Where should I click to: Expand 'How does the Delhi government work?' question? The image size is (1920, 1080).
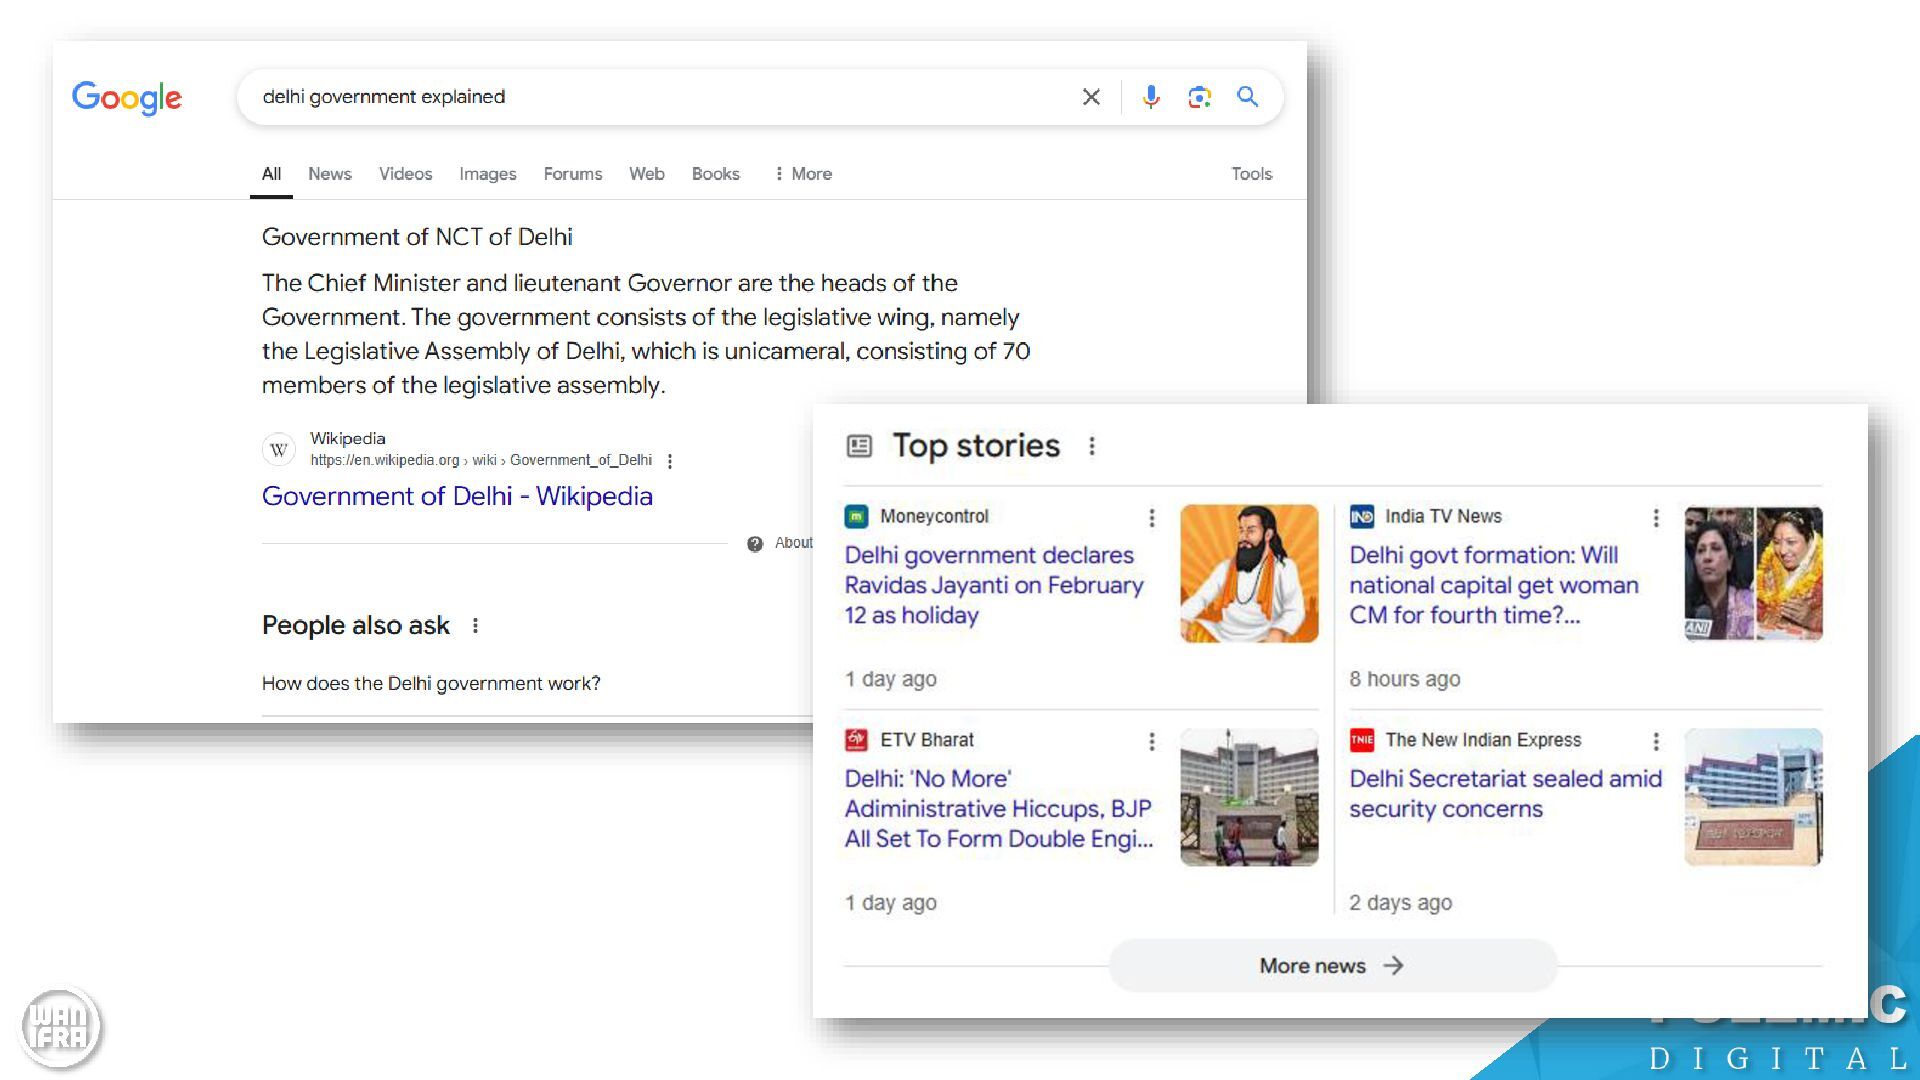coord(431,683)
